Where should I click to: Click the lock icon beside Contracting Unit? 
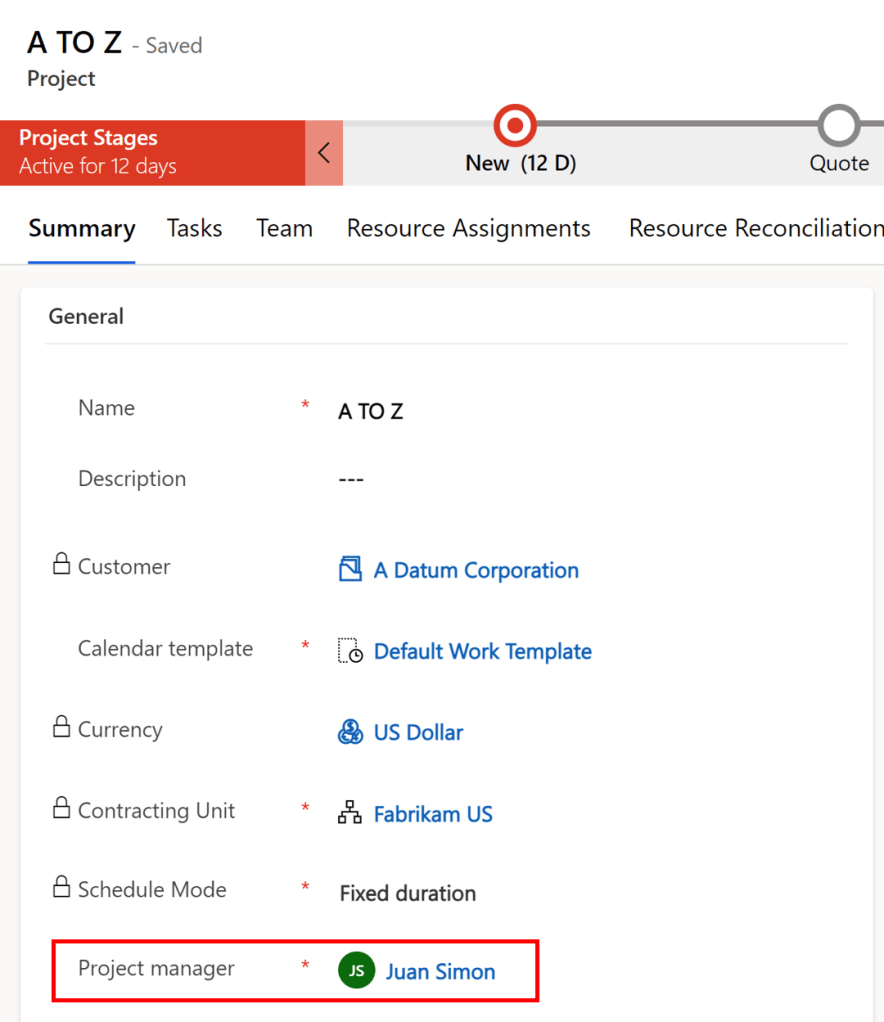coord(61,808)
